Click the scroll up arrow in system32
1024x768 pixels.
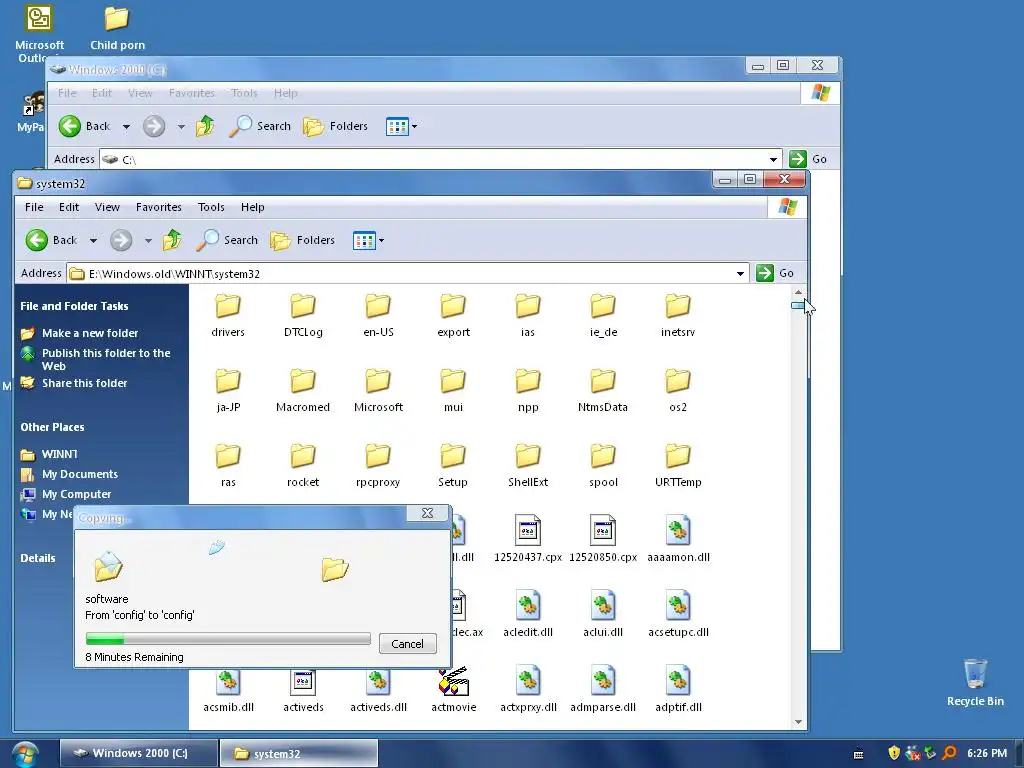[x=798, y=293]
